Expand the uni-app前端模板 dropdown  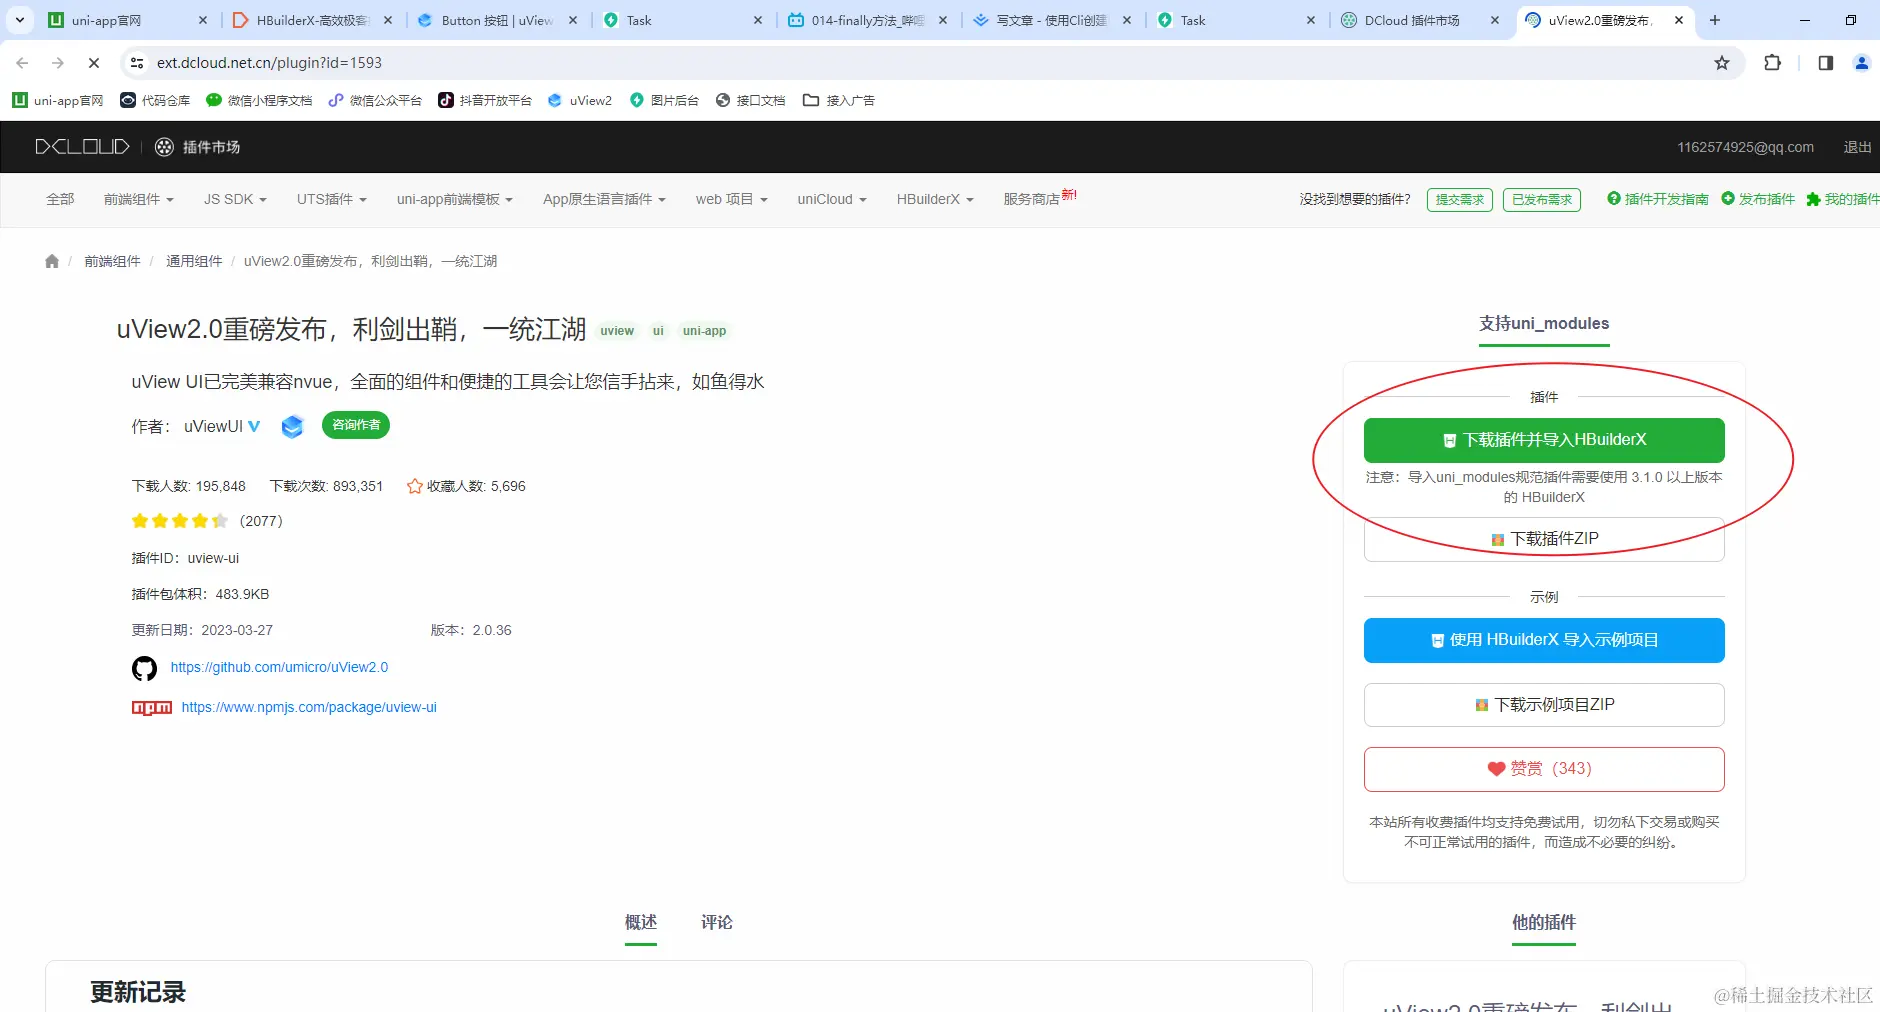455,199
